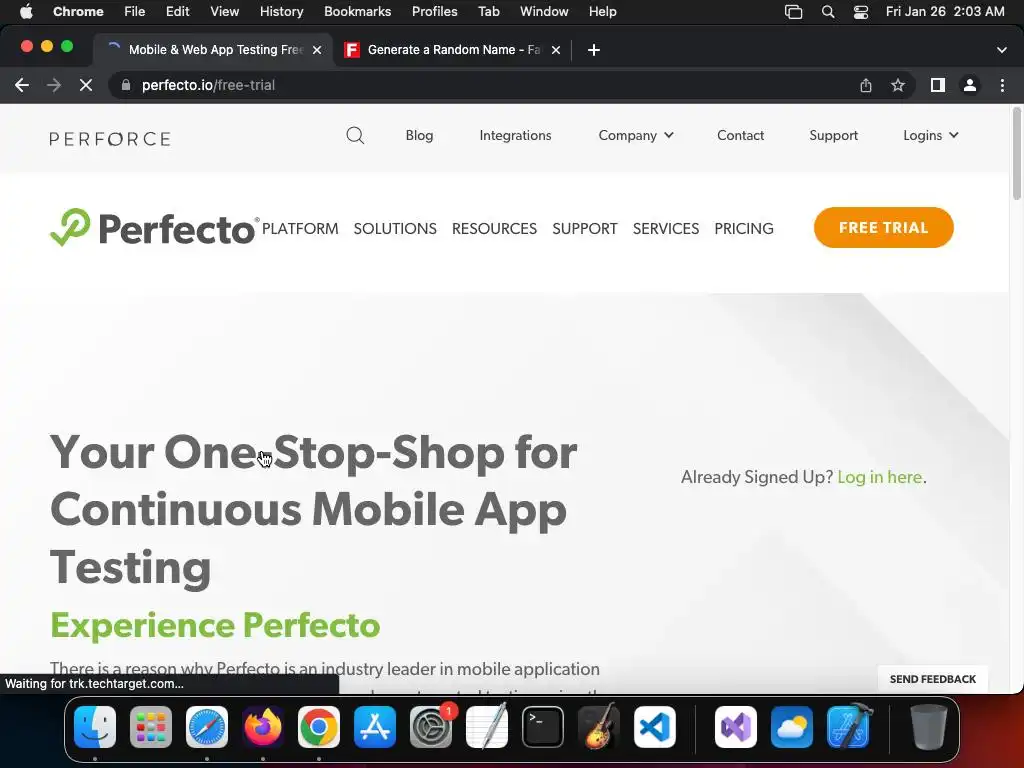
Task: Open macOS Control Center
Action: point(861,12)
